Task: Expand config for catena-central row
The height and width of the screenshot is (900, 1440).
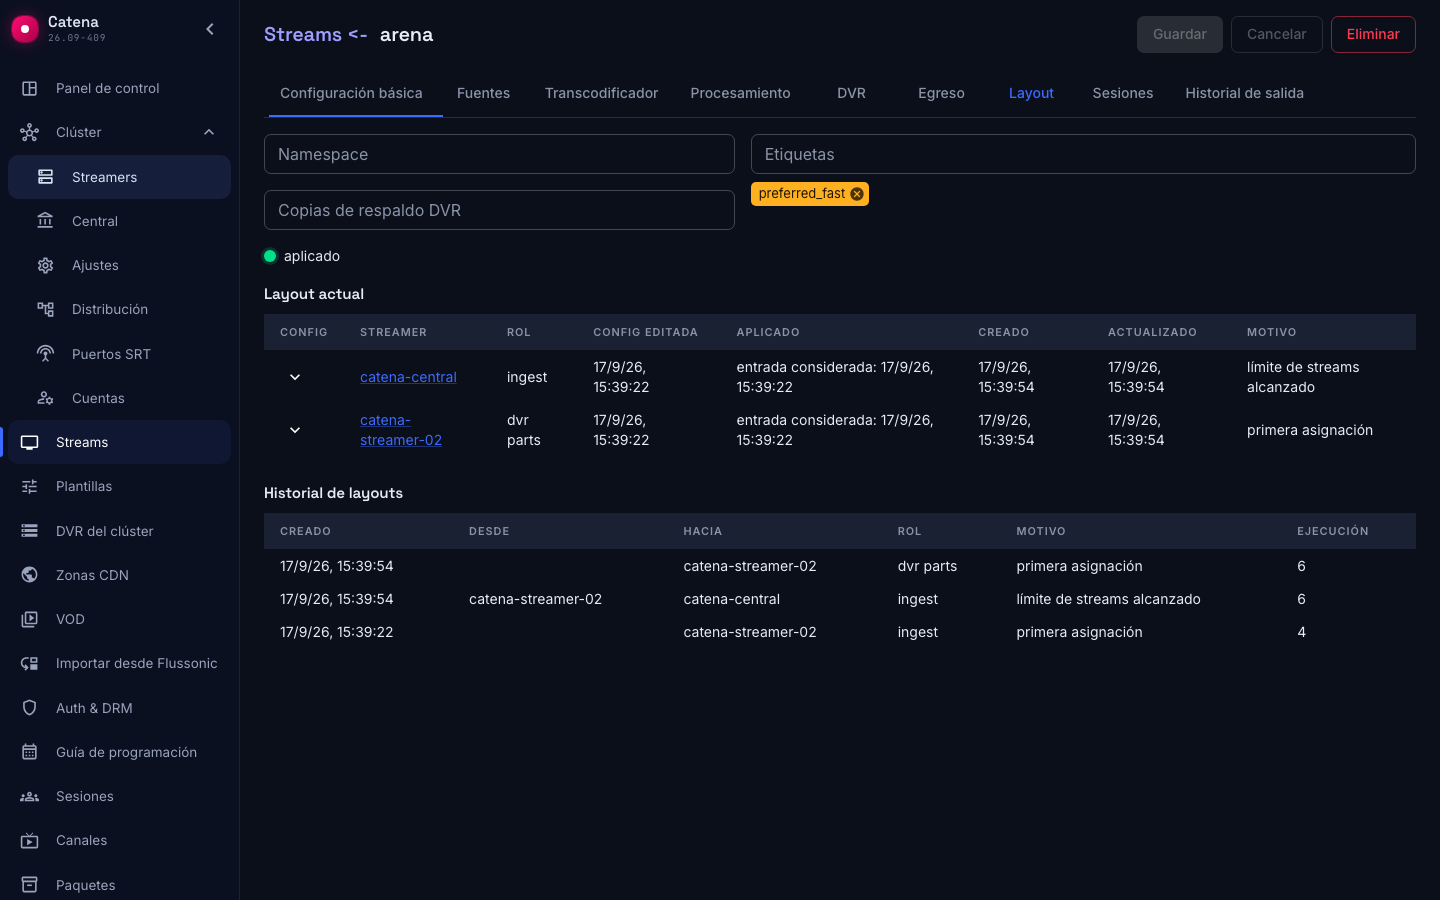Action: click(x=295, y=377)
